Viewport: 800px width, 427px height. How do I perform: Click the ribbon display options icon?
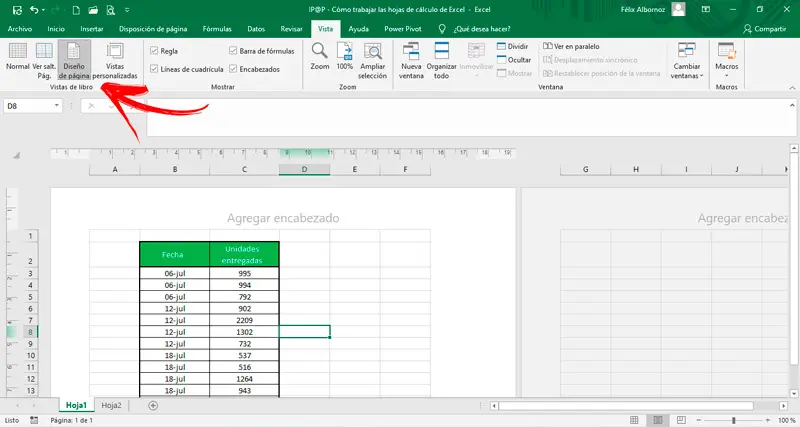click(x=706, y=9)
